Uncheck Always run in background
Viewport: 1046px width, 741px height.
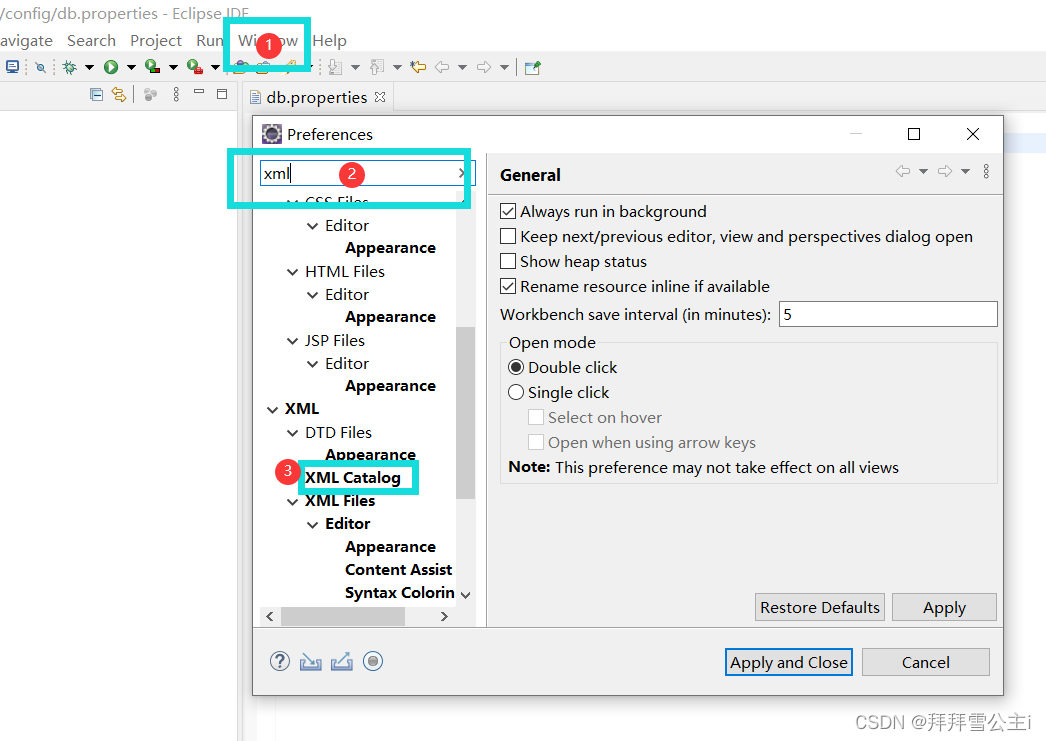click(508, 211)
